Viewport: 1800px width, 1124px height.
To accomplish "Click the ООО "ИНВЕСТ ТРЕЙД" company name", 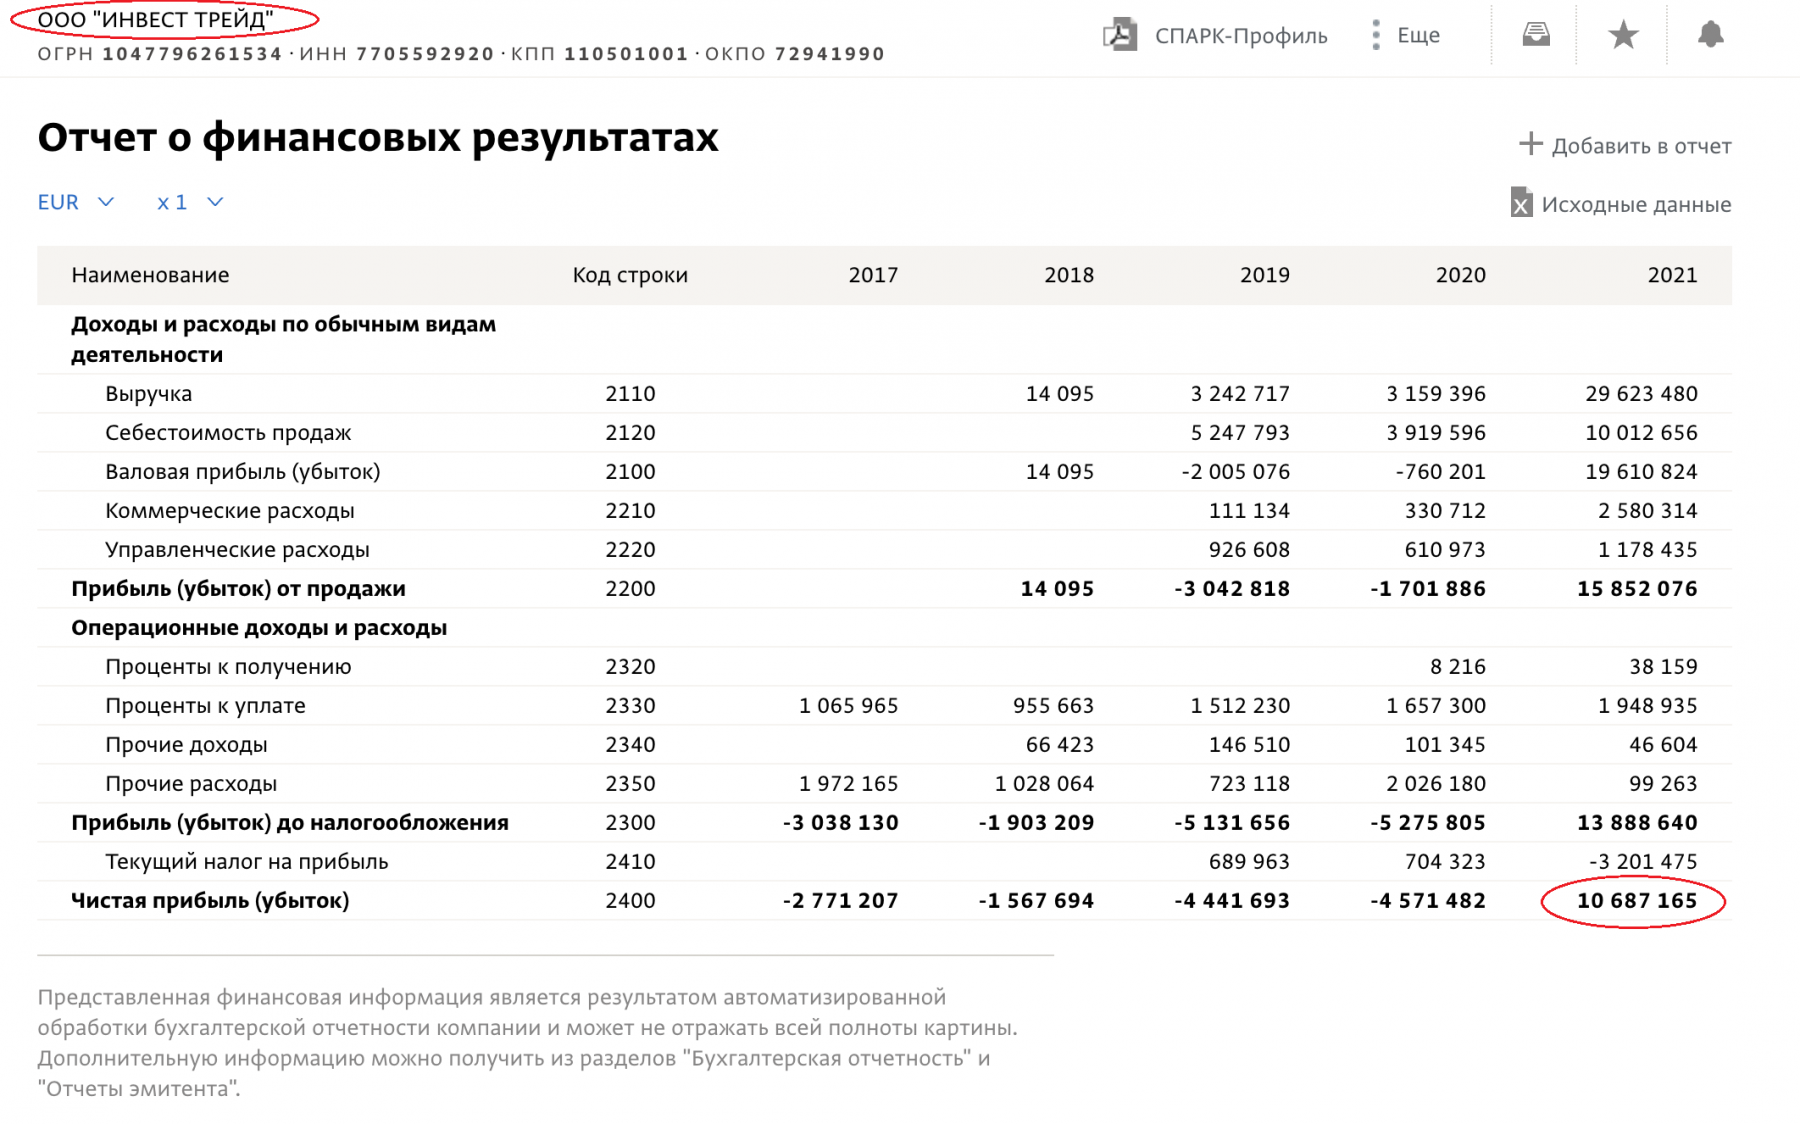I will click(155, 19).
